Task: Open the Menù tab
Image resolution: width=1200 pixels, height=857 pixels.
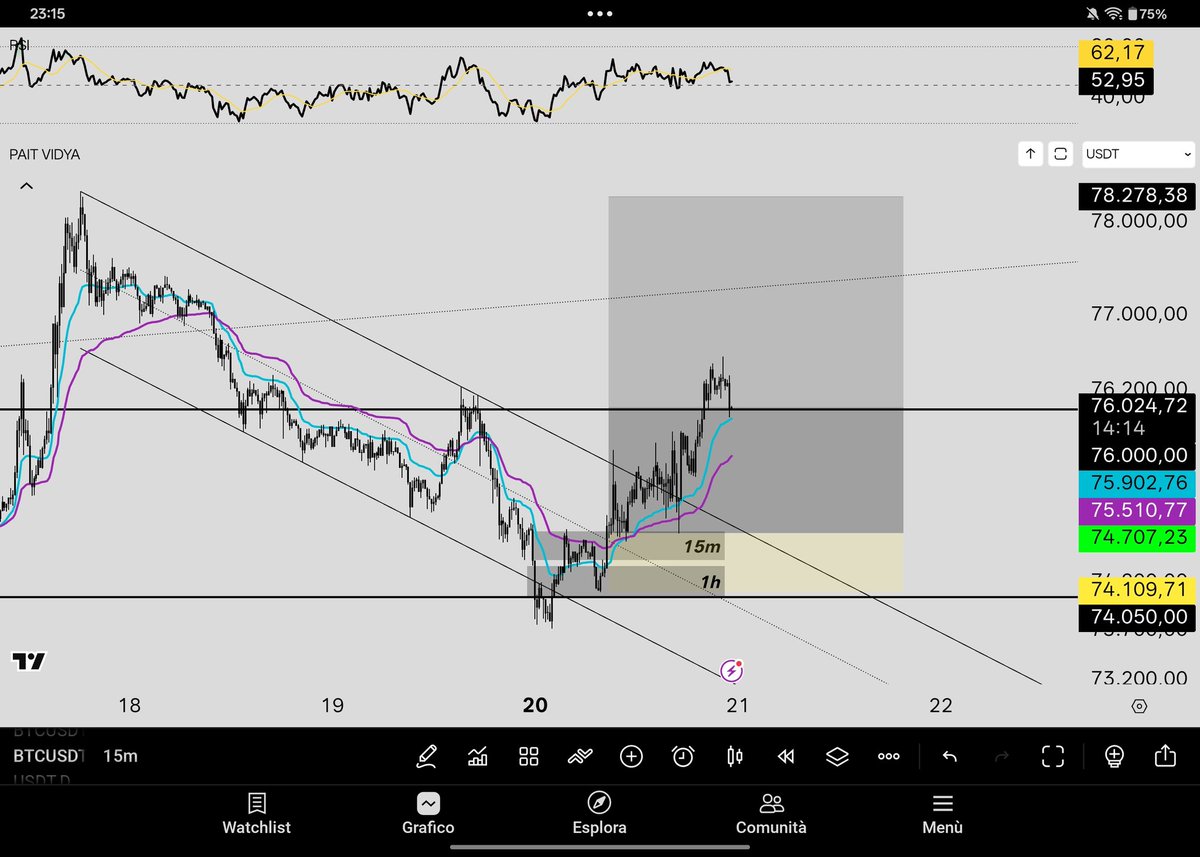Action: coord(942,813)
